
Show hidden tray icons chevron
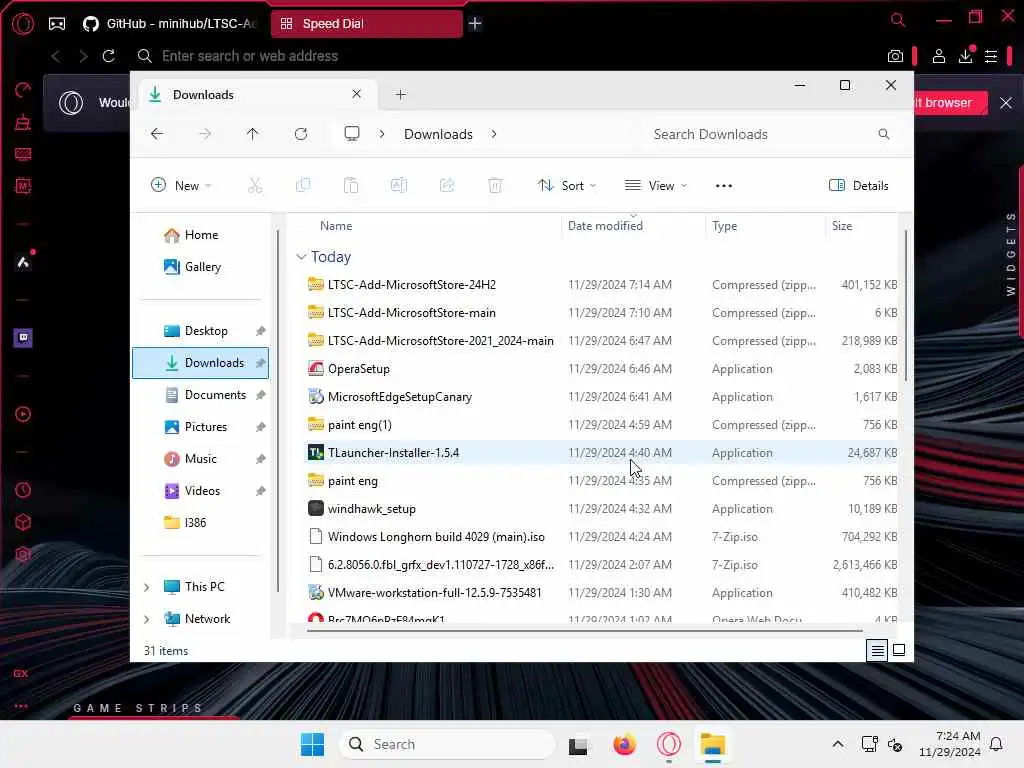838,744
